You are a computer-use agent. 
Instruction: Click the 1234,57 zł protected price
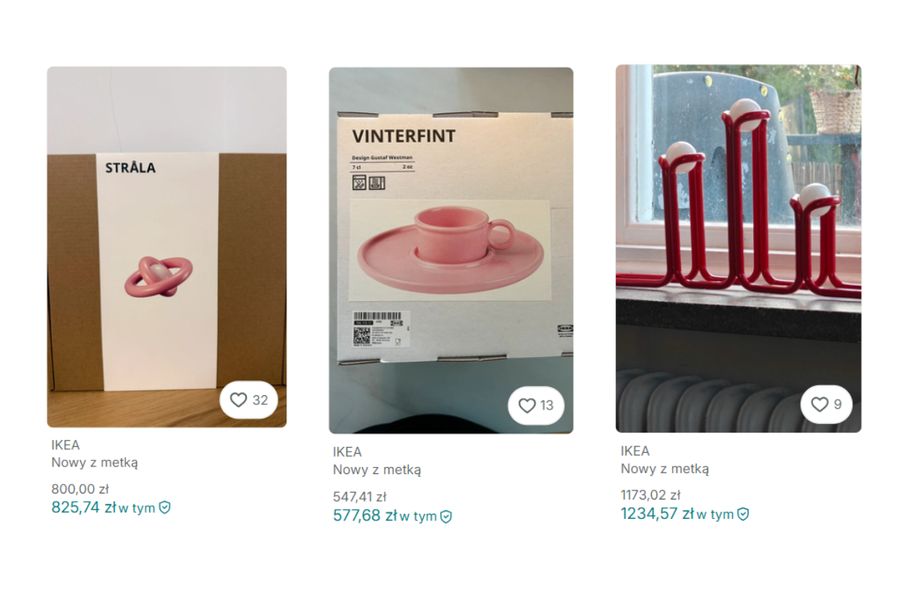tap(656, 513)
